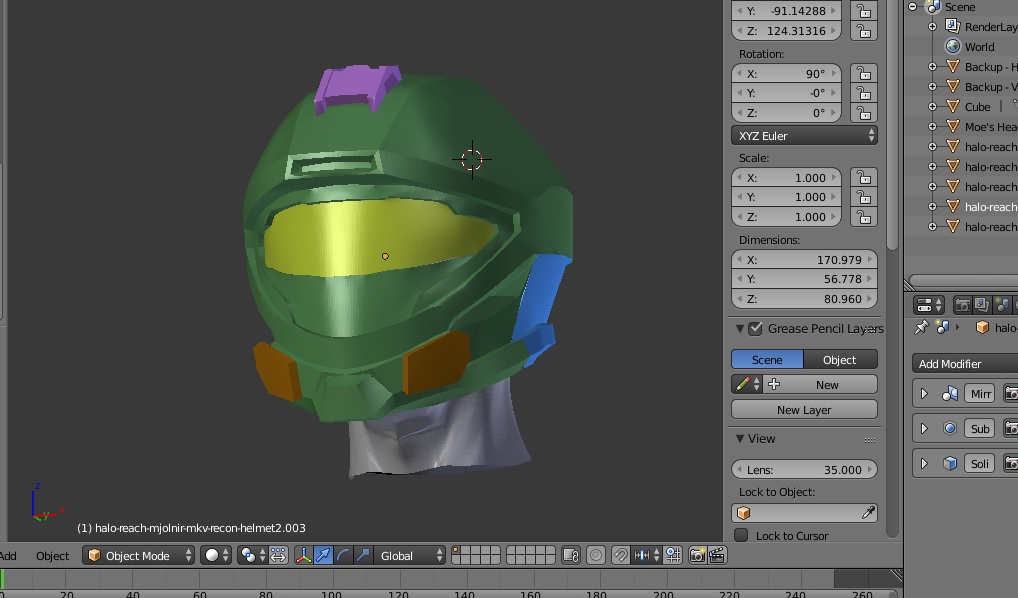Open the pivot point dropdown

pyautogui.click(x=253, y=556)
